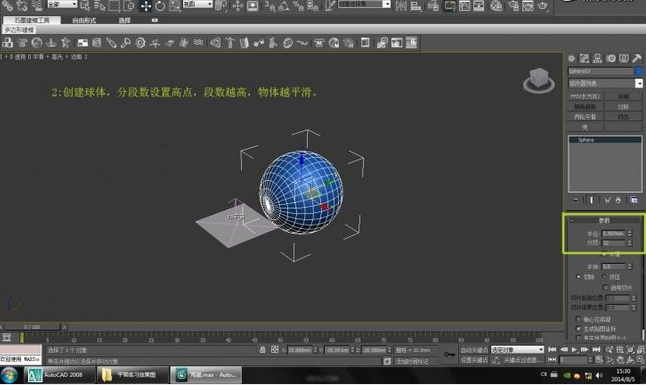This screenshot has width=646, height=385.
Task: Enable the 轴心在底部 checkbox
Action: coord(578,319)
